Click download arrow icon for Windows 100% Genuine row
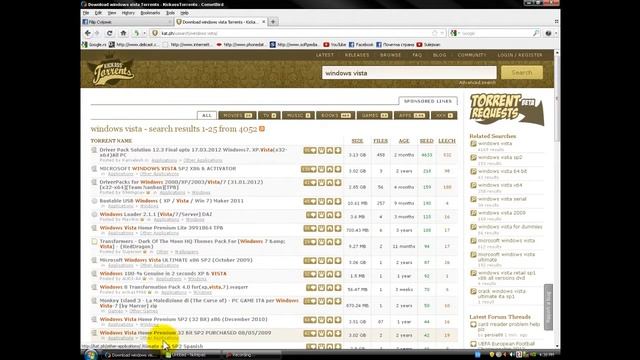Image resolution: width=640 pixels, height=360 pixels. pos(338,274)
